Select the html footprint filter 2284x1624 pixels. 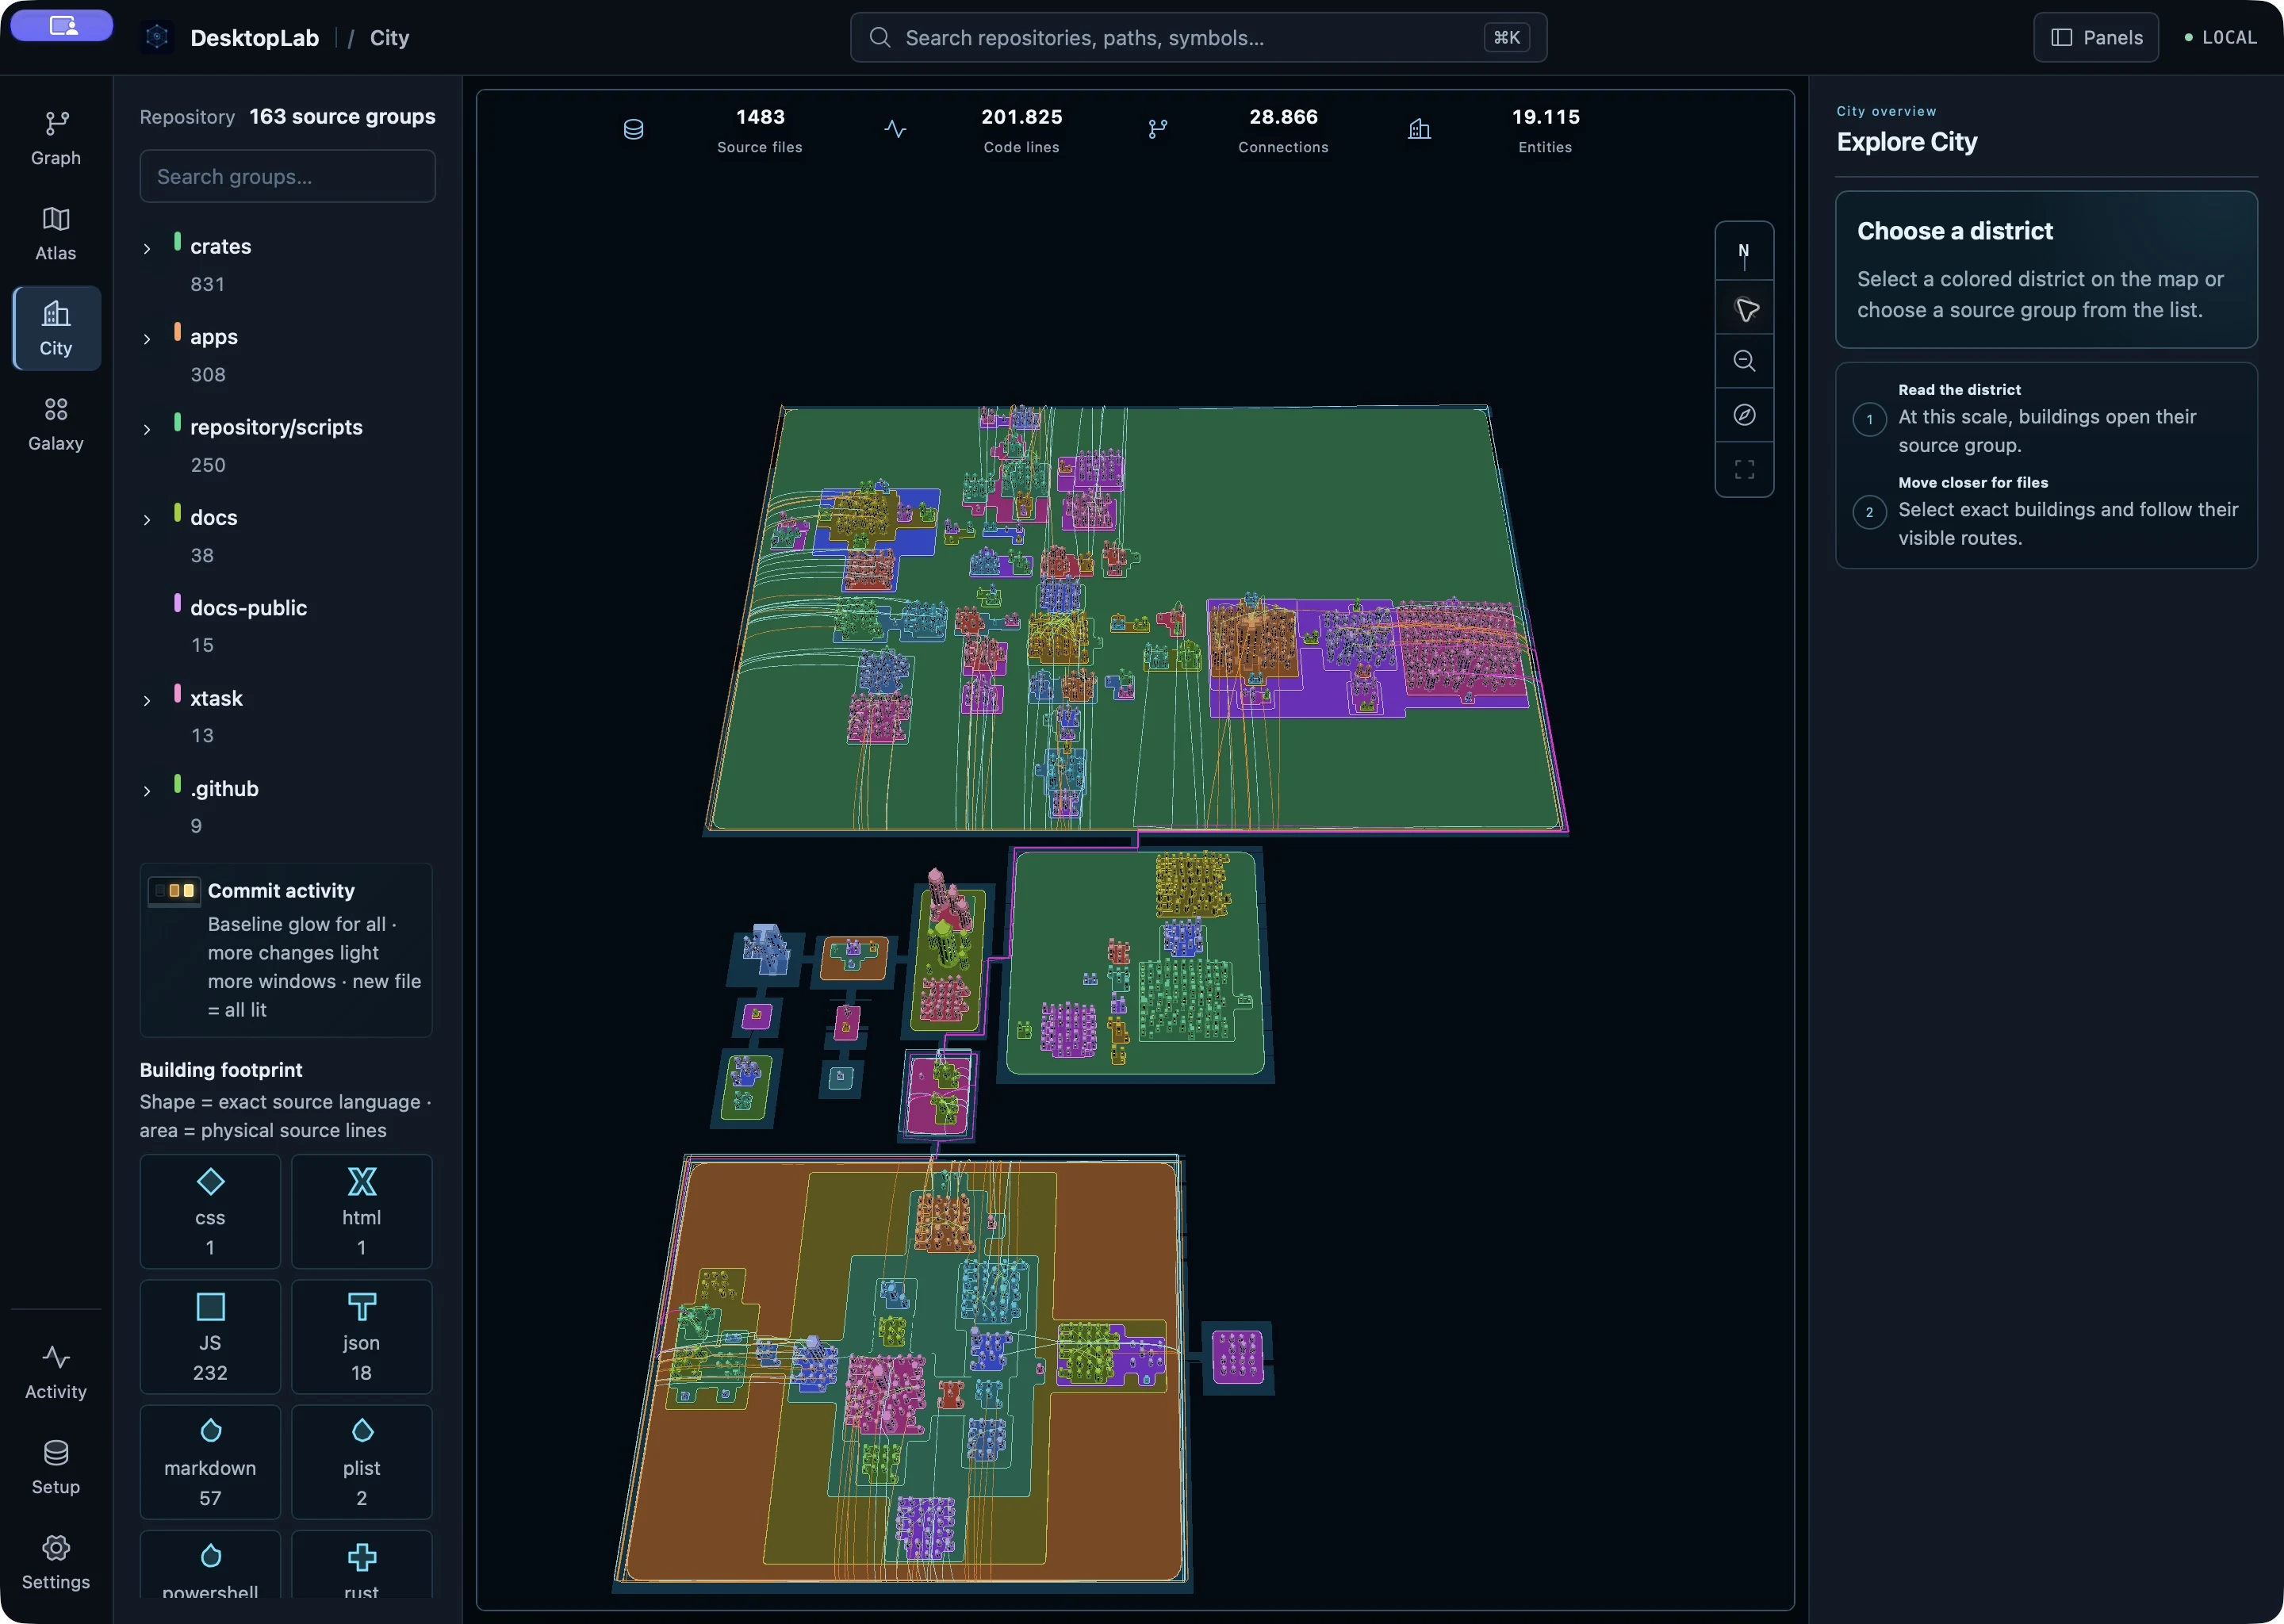click(362, 1211)
